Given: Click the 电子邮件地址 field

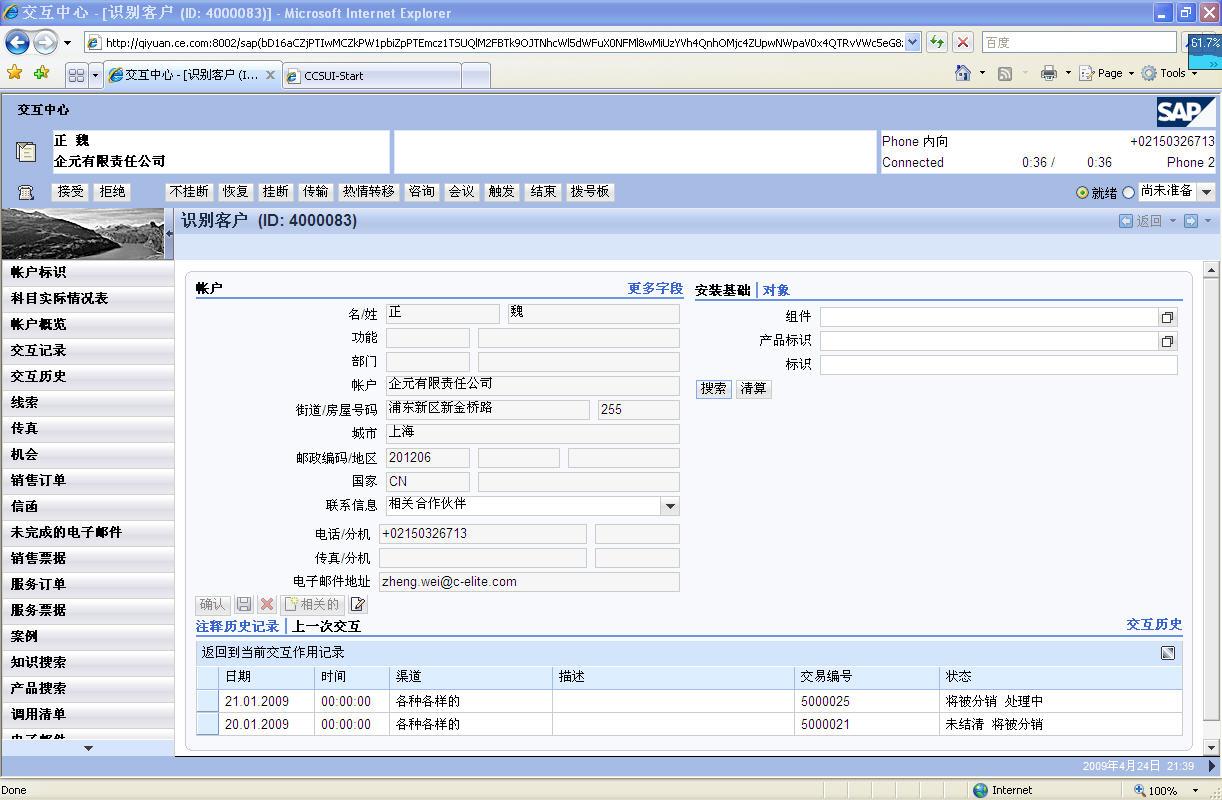Looking at the screenshot, I should coord(529,582).
